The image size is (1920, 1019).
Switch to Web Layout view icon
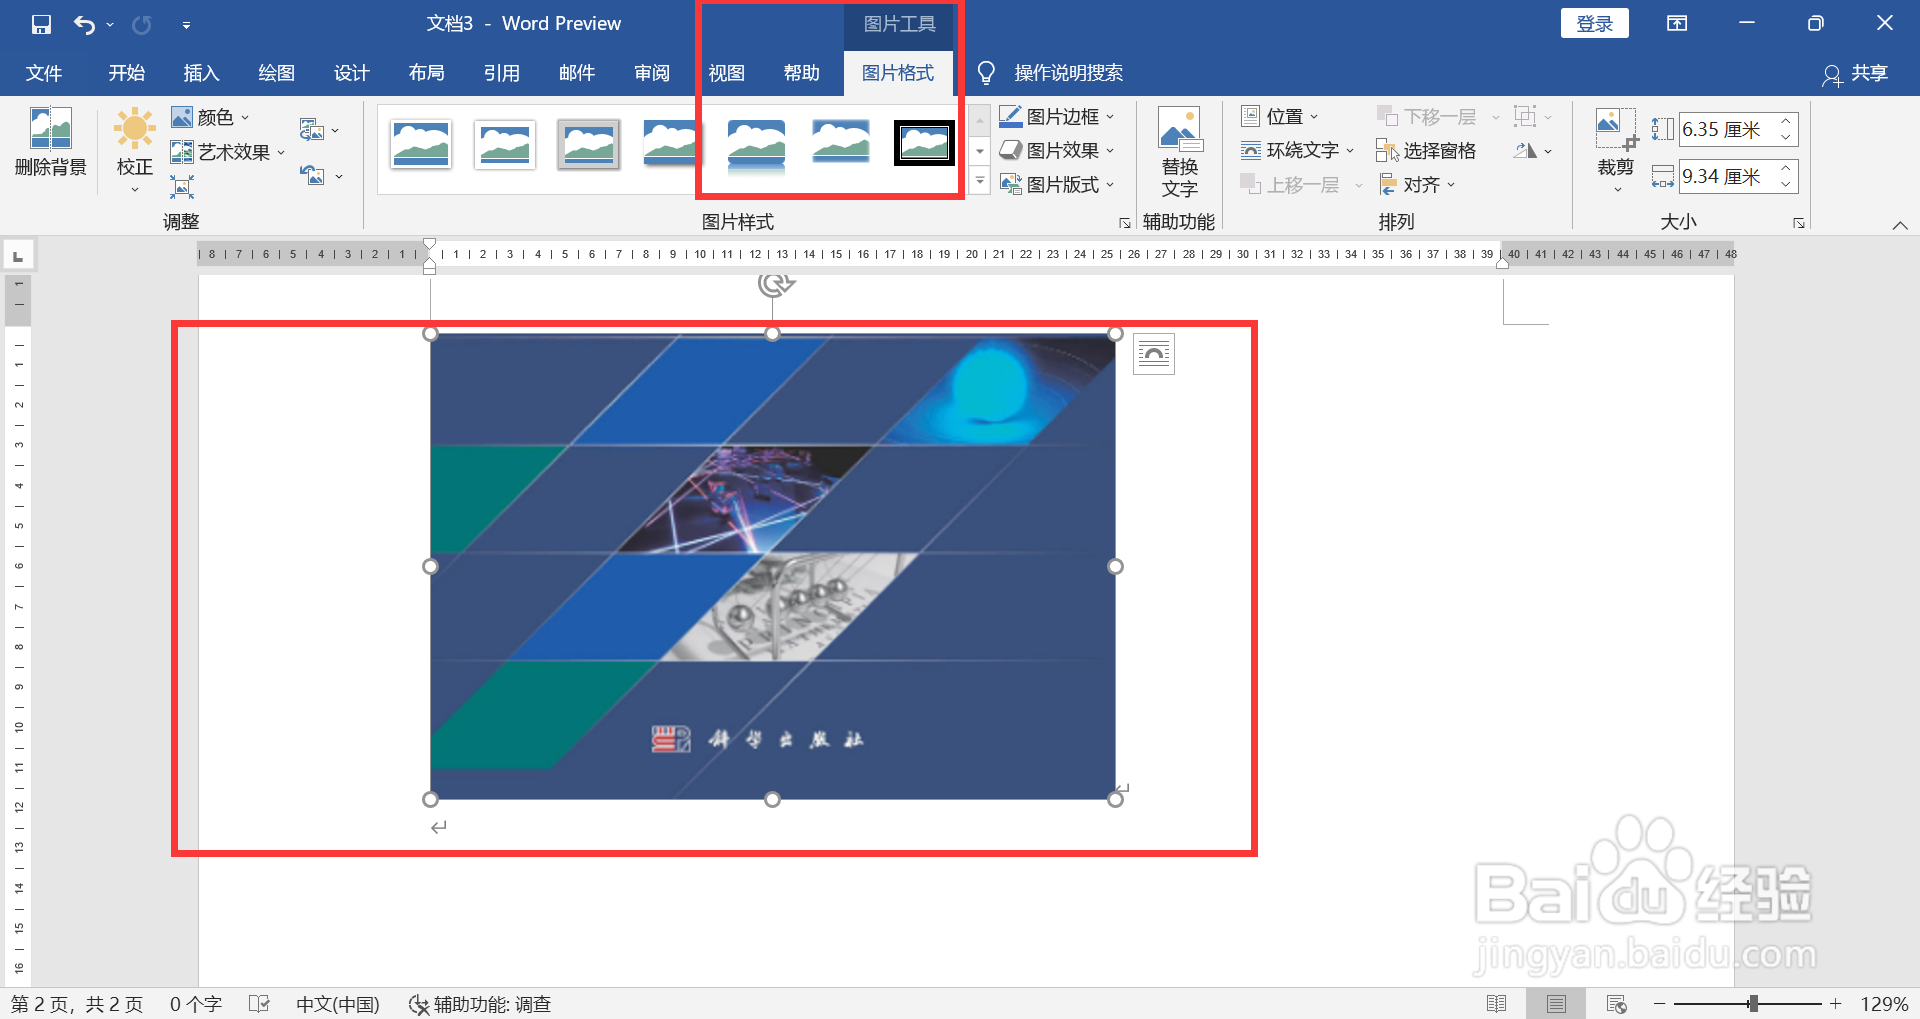pyautogui.click(x=1616, y=1003)
